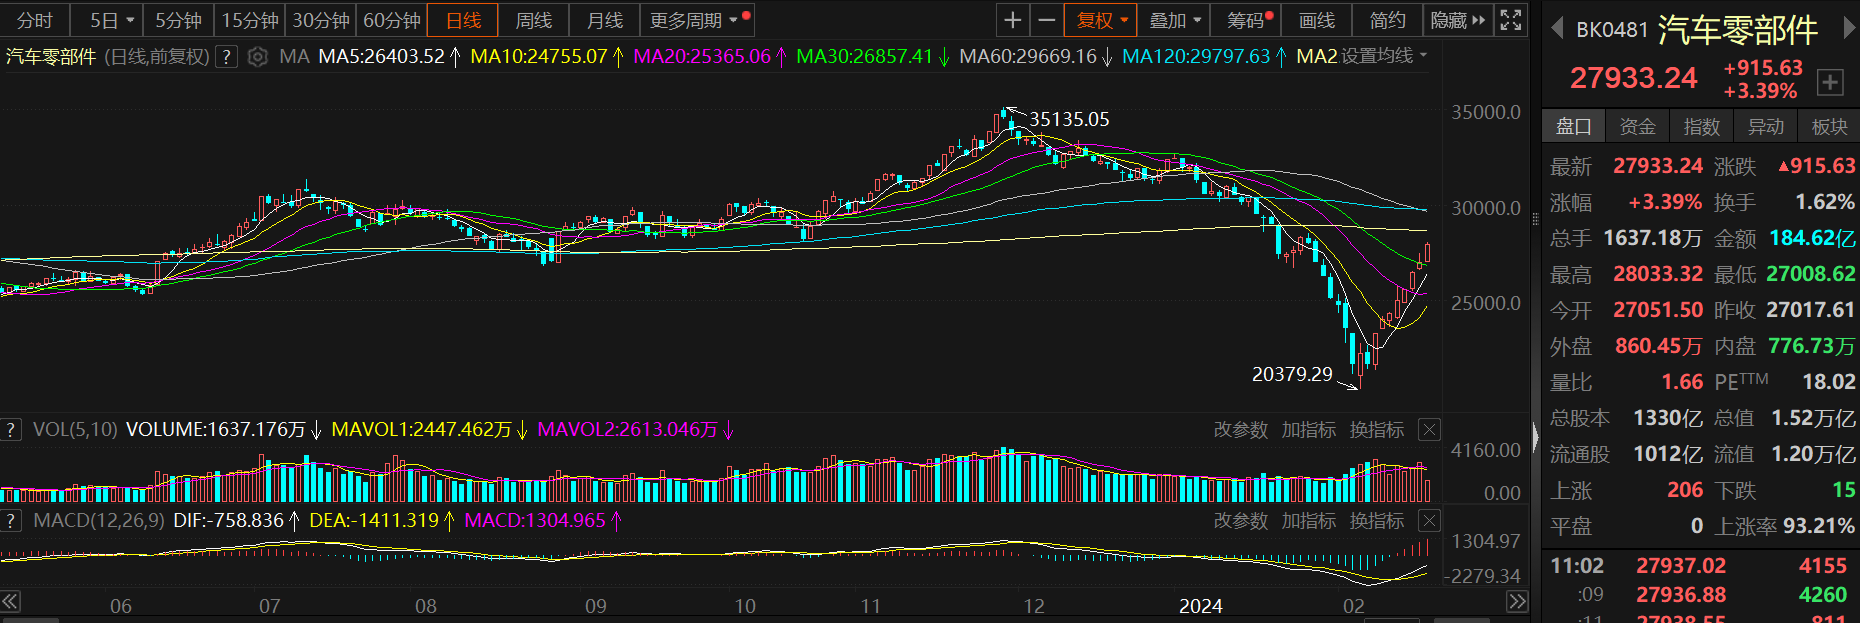Zoom in the chart with plus icon
1860x623 pixels.
(1013, 20)
